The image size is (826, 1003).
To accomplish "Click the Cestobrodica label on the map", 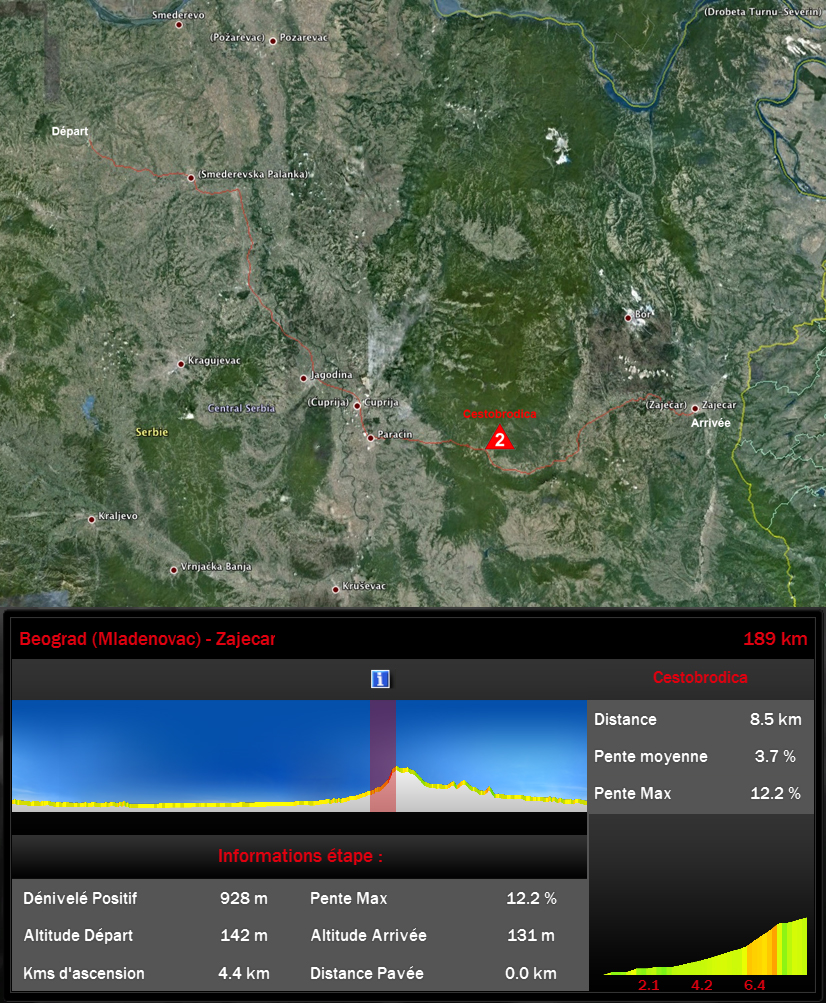I will click(500, 414).
